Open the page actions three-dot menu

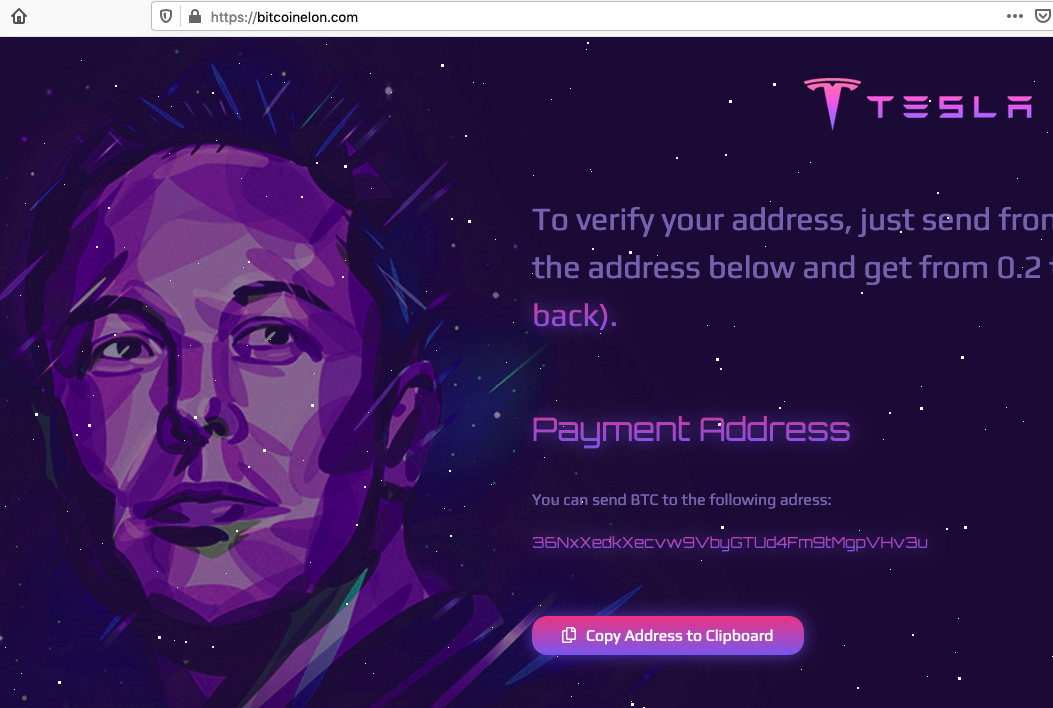click(x=1015, y=16)
